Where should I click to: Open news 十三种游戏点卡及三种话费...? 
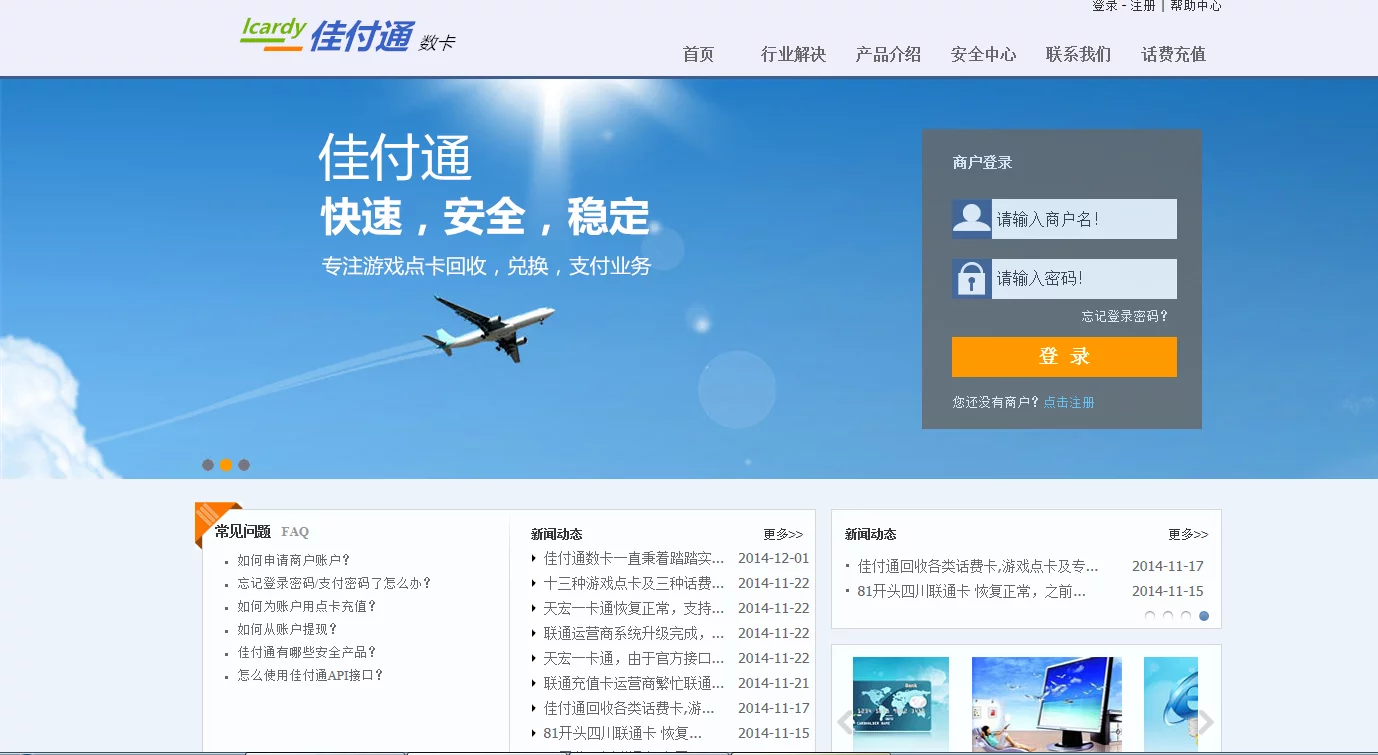pos(634,583)
